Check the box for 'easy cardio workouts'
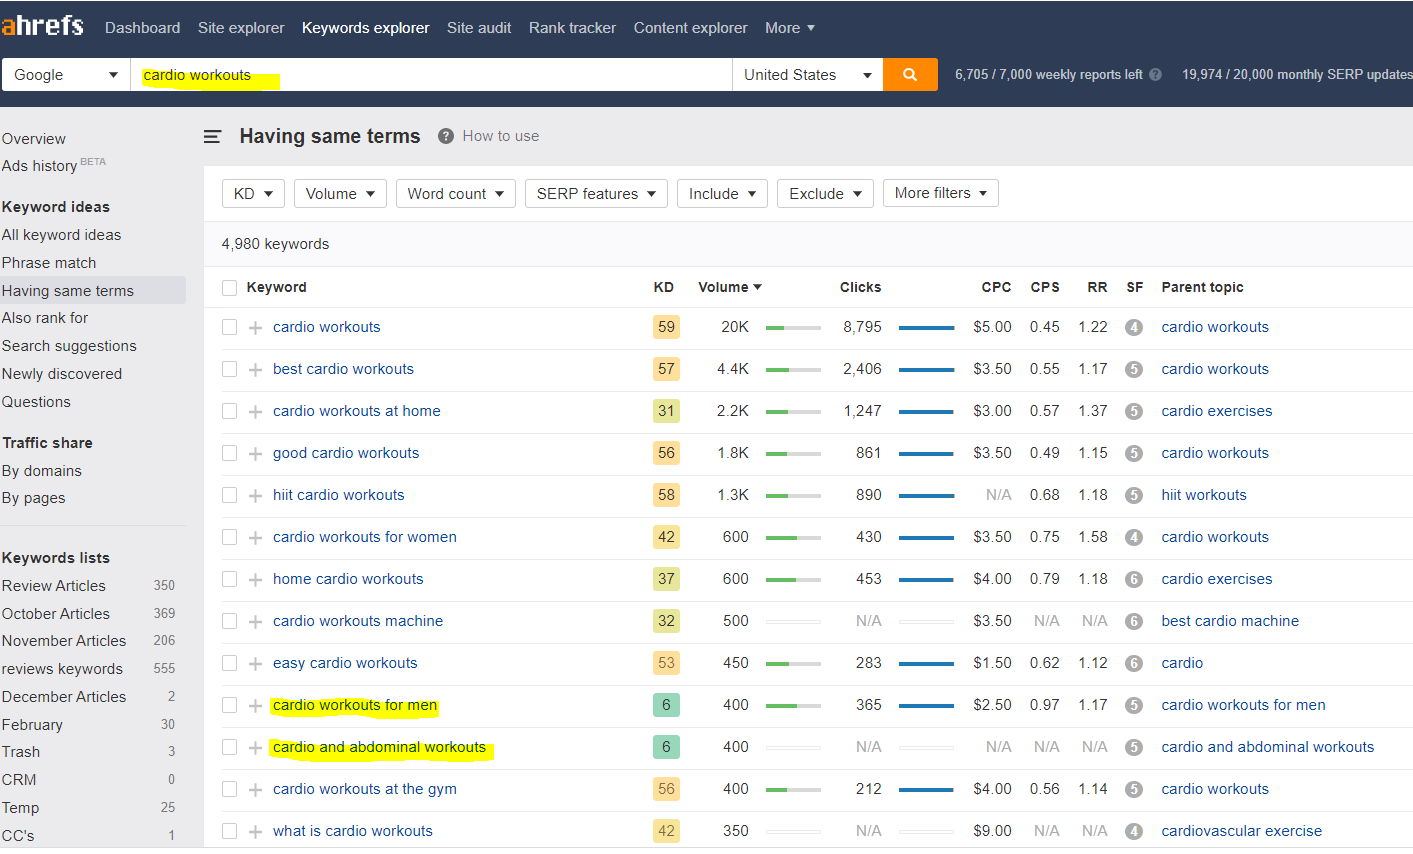Viewport: 1413px width, 854px height. tap(230, 663)
